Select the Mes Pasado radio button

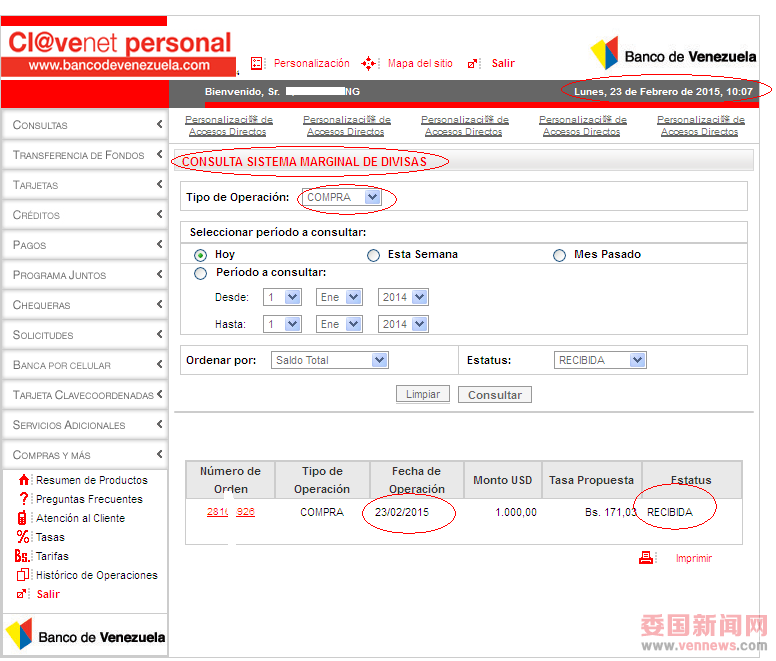tap(559, 255)
